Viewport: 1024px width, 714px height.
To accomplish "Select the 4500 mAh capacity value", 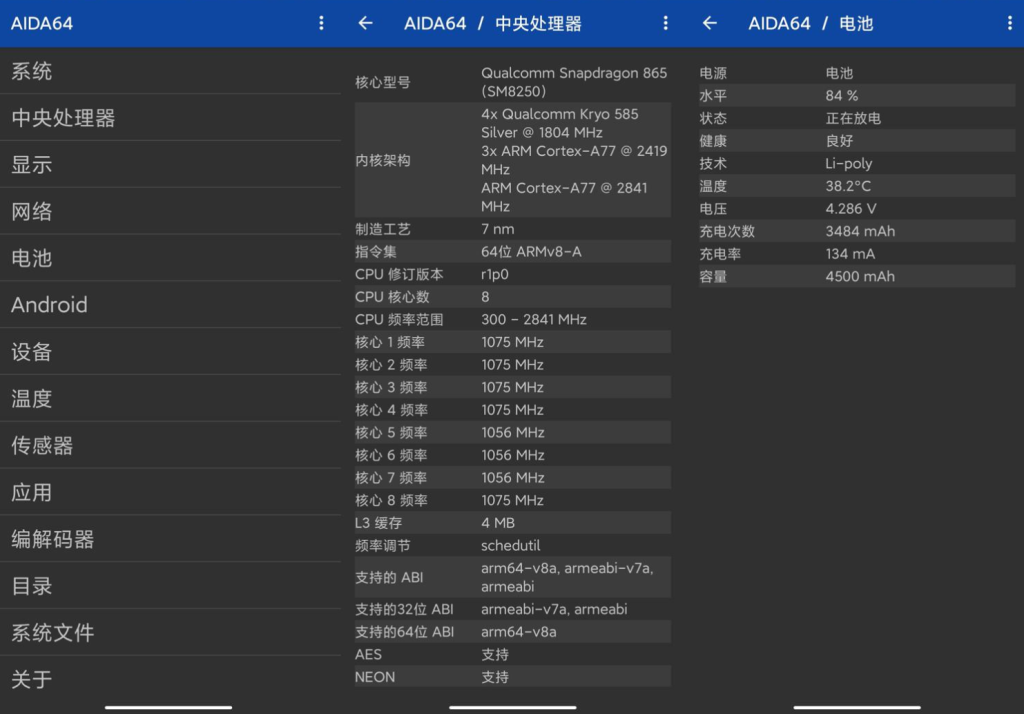I will point(860,276).
